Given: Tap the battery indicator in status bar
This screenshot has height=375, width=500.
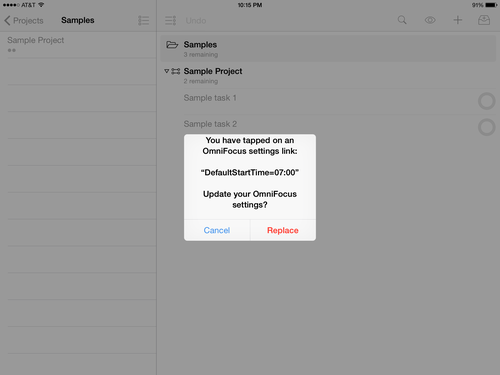Looking at the screenshot, I should [491, 5].
